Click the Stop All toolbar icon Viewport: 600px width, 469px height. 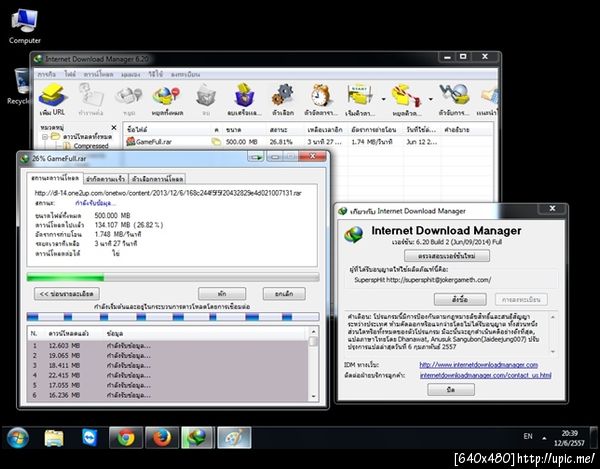click(x=167, y=100)
